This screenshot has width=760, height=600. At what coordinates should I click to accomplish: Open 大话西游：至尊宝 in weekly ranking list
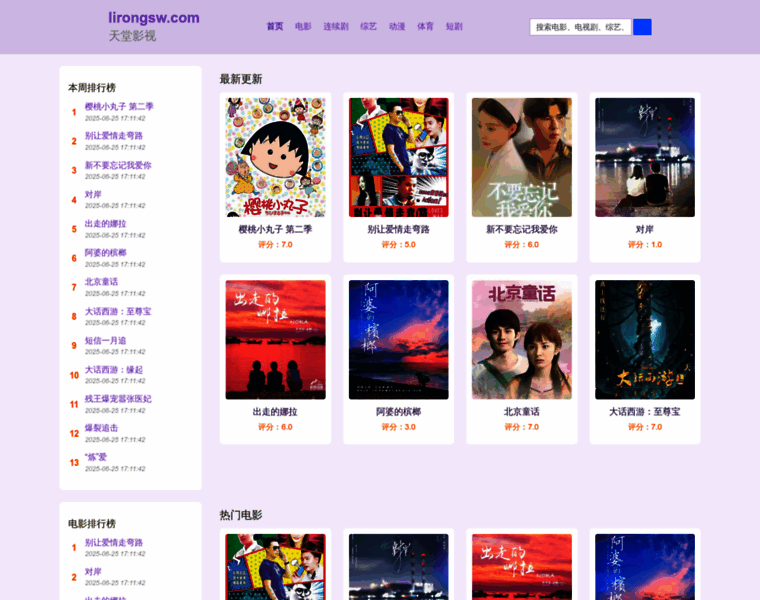point(118,311)
